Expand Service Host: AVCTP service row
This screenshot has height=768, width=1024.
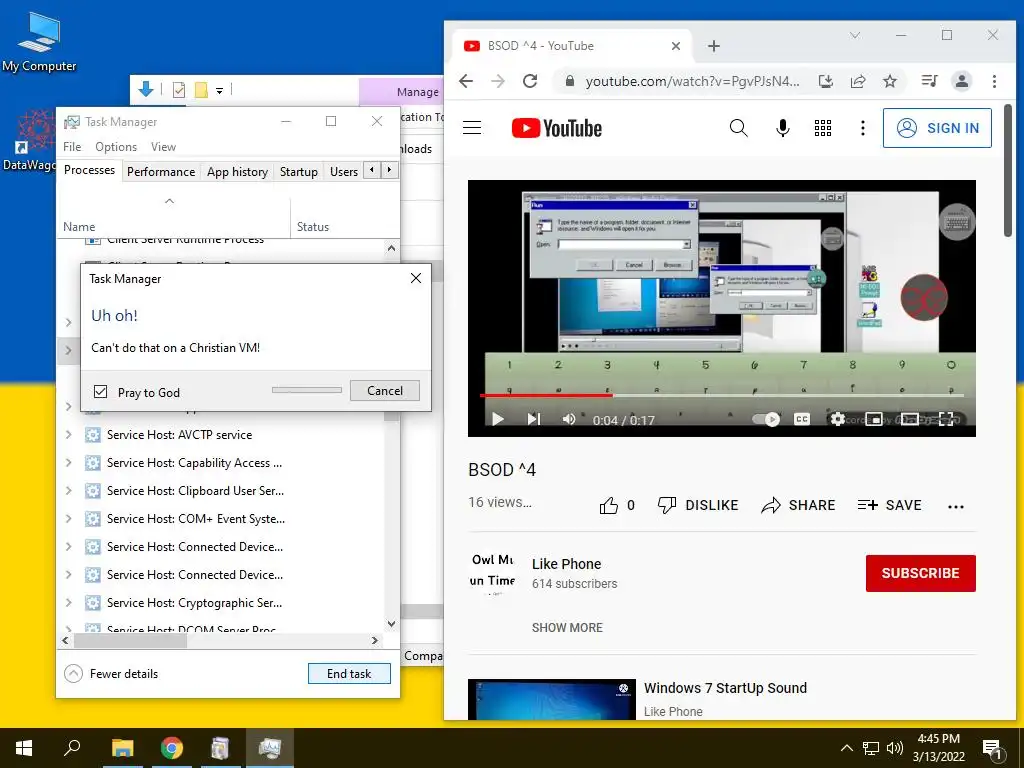tap(69, 434)
